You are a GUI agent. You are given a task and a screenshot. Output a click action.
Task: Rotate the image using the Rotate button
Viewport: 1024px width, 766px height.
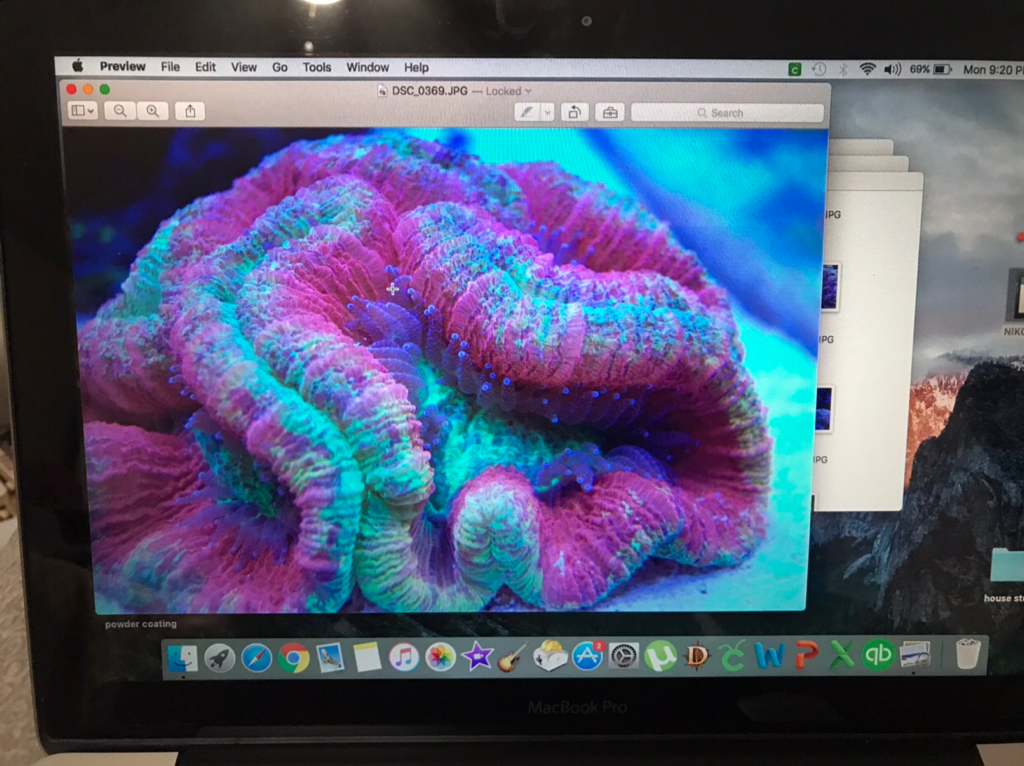574,112
